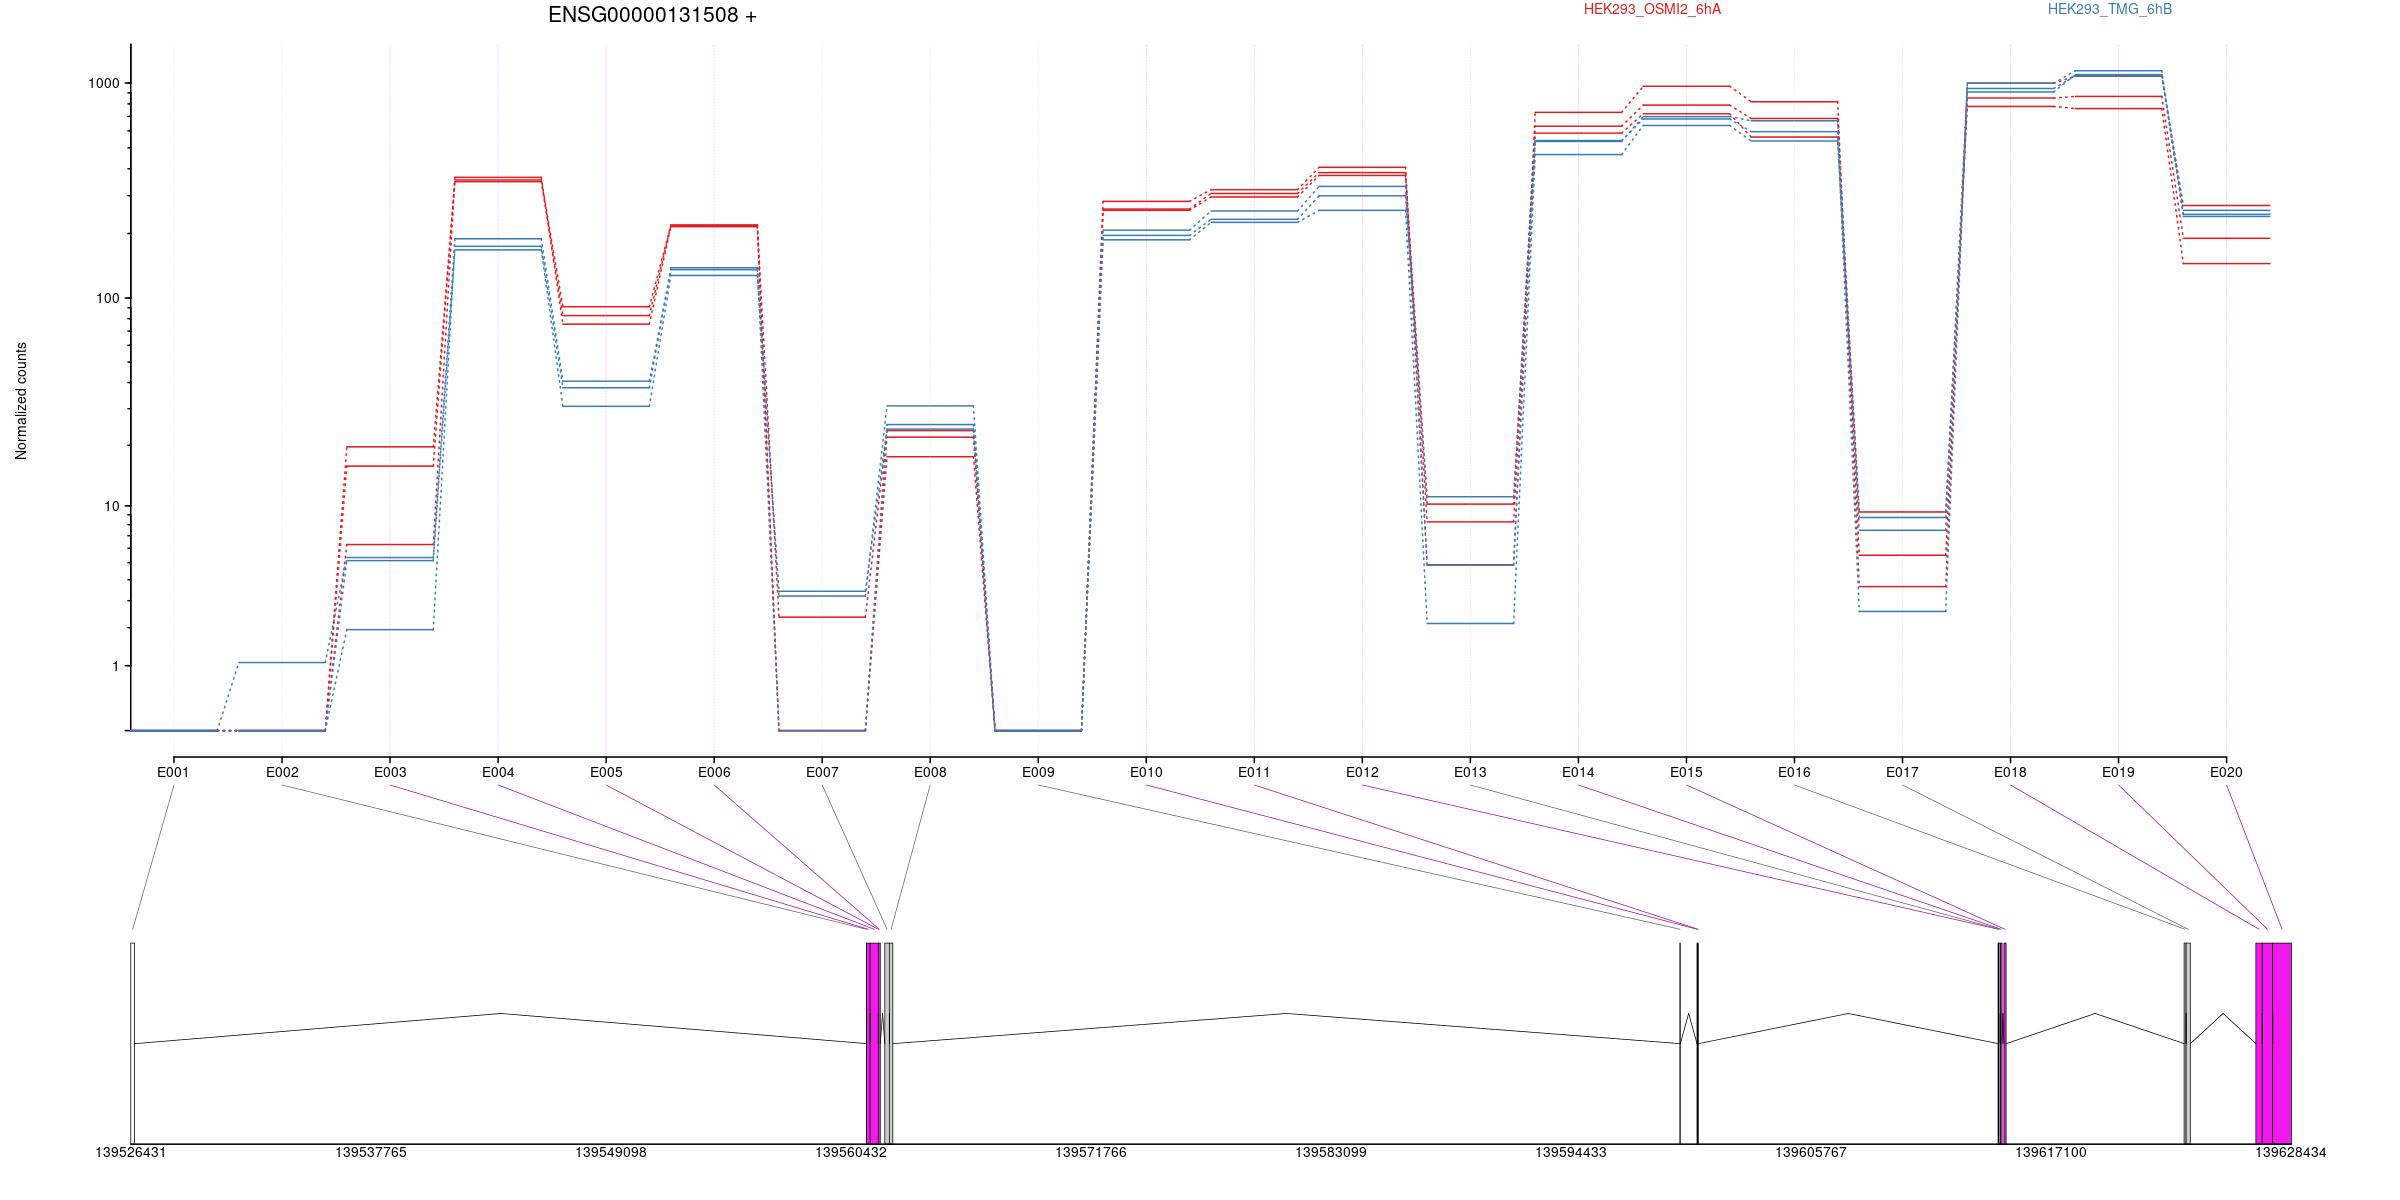Select exon label E018

coord(2010,772)
